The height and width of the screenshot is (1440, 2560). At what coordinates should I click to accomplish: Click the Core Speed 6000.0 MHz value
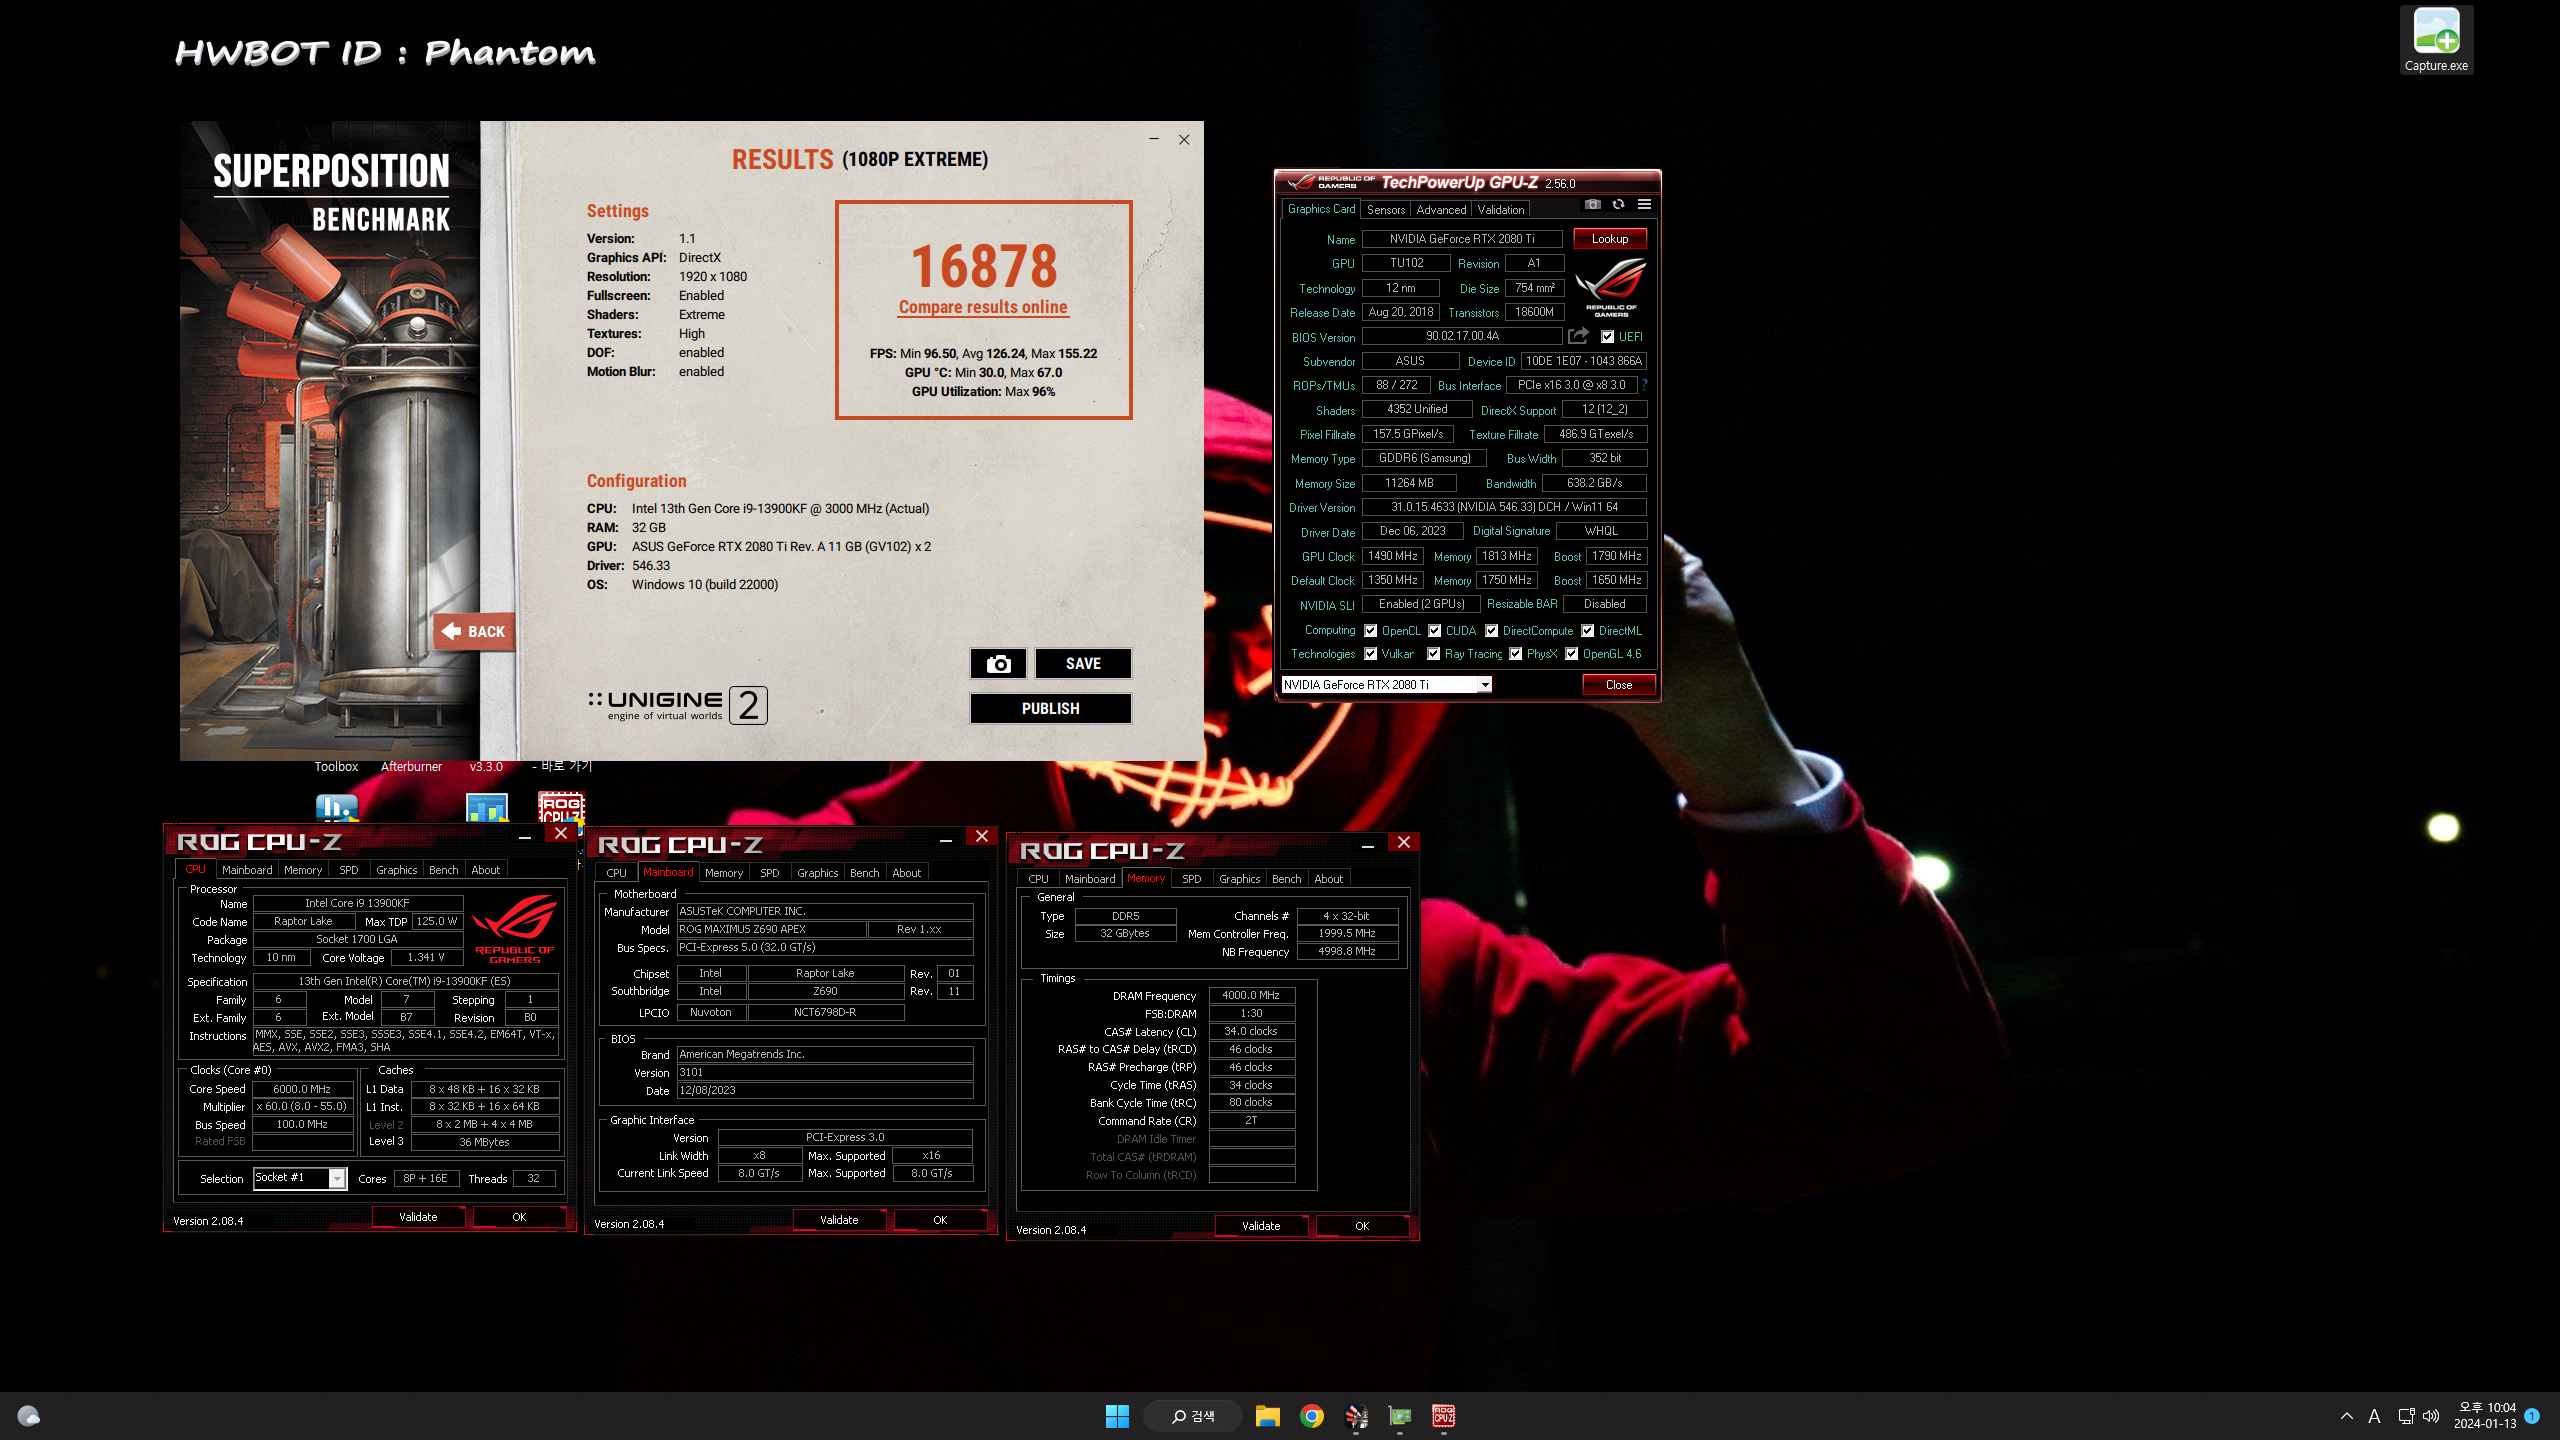pos(302,1089)
